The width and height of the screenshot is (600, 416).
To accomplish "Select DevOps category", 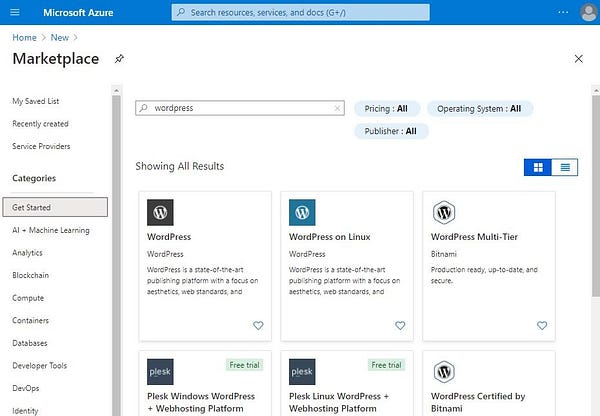I will pyautogui.click(x=26, y=388).
